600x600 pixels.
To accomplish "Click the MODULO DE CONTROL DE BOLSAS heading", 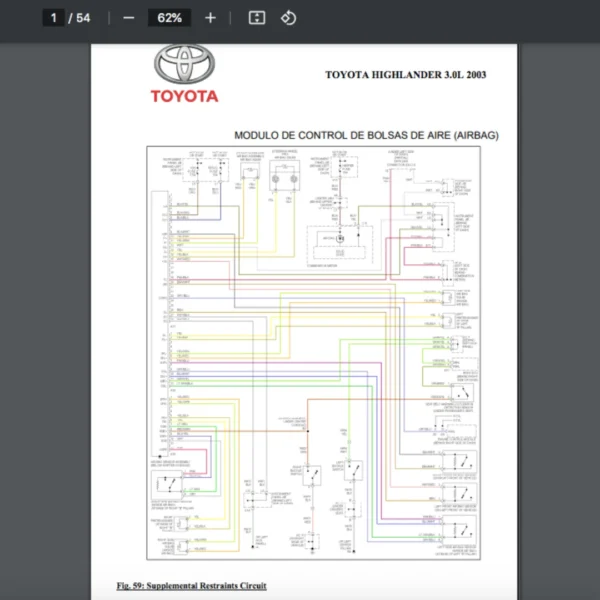I will (x=365, y=135).
